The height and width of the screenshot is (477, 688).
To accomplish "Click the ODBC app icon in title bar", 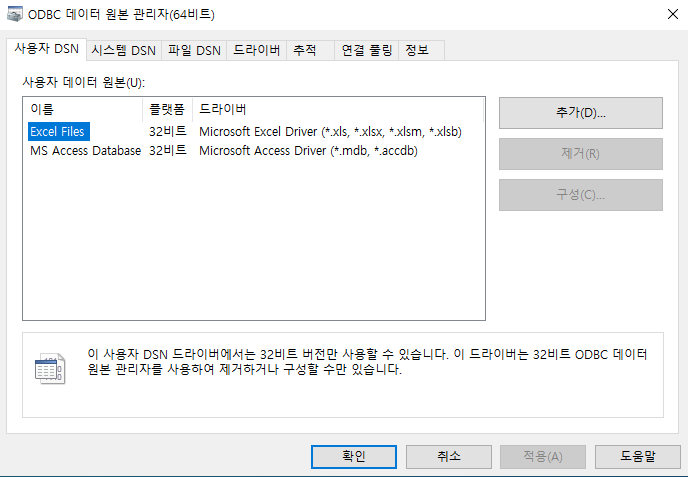I will [12, 15].
